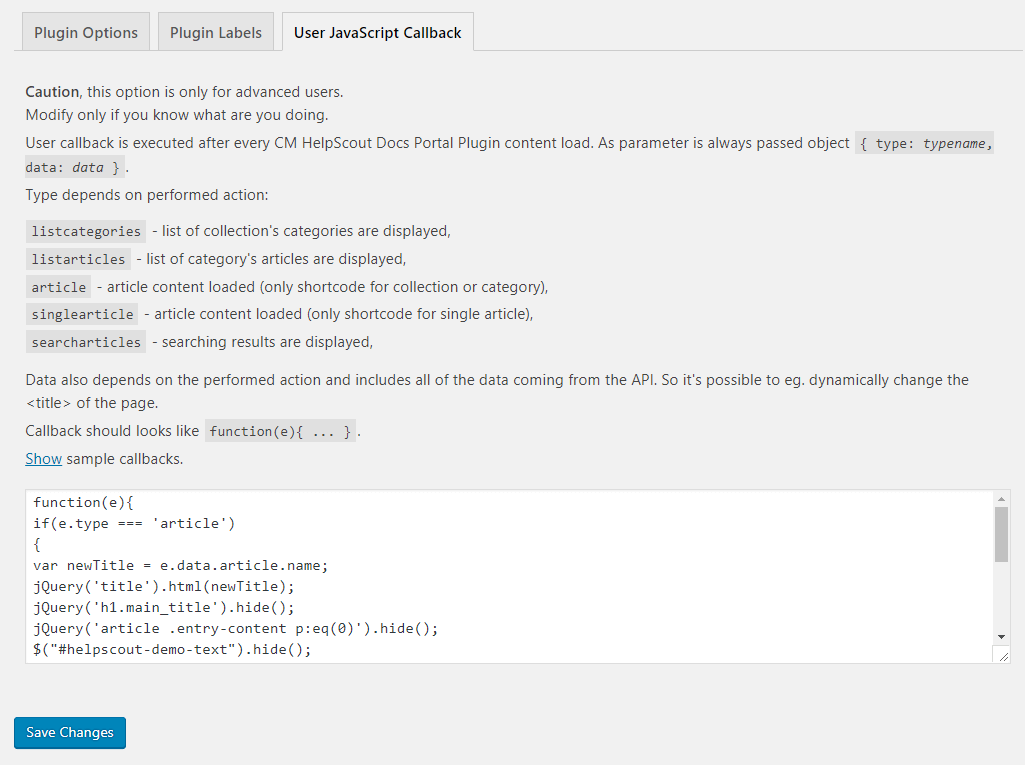Click the textarea resize handle in the corner
The height and width of the screenshot is (765, 1025).
(x=1002, y=654)
